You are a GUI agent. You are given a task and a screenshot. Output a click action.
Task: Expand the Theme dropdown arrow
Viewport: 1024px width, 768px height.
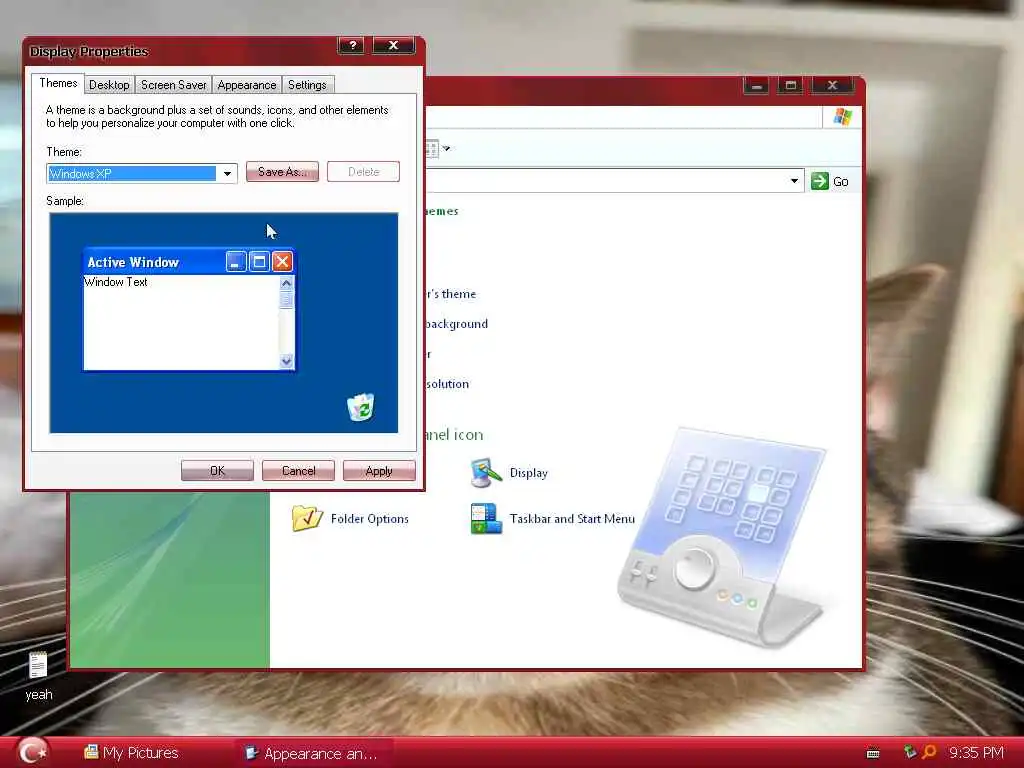click(227, 174)
